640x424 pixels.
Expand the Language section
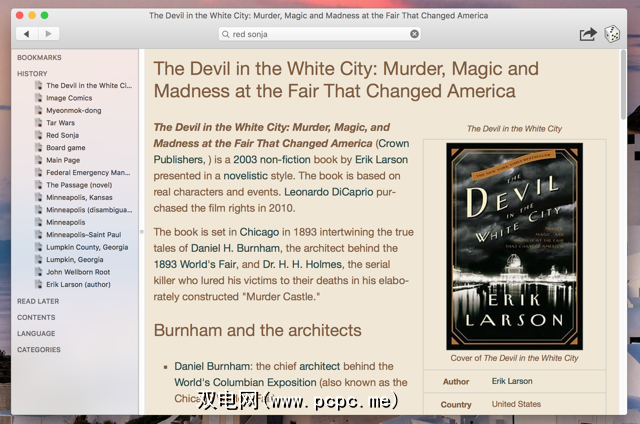(36, 333)
